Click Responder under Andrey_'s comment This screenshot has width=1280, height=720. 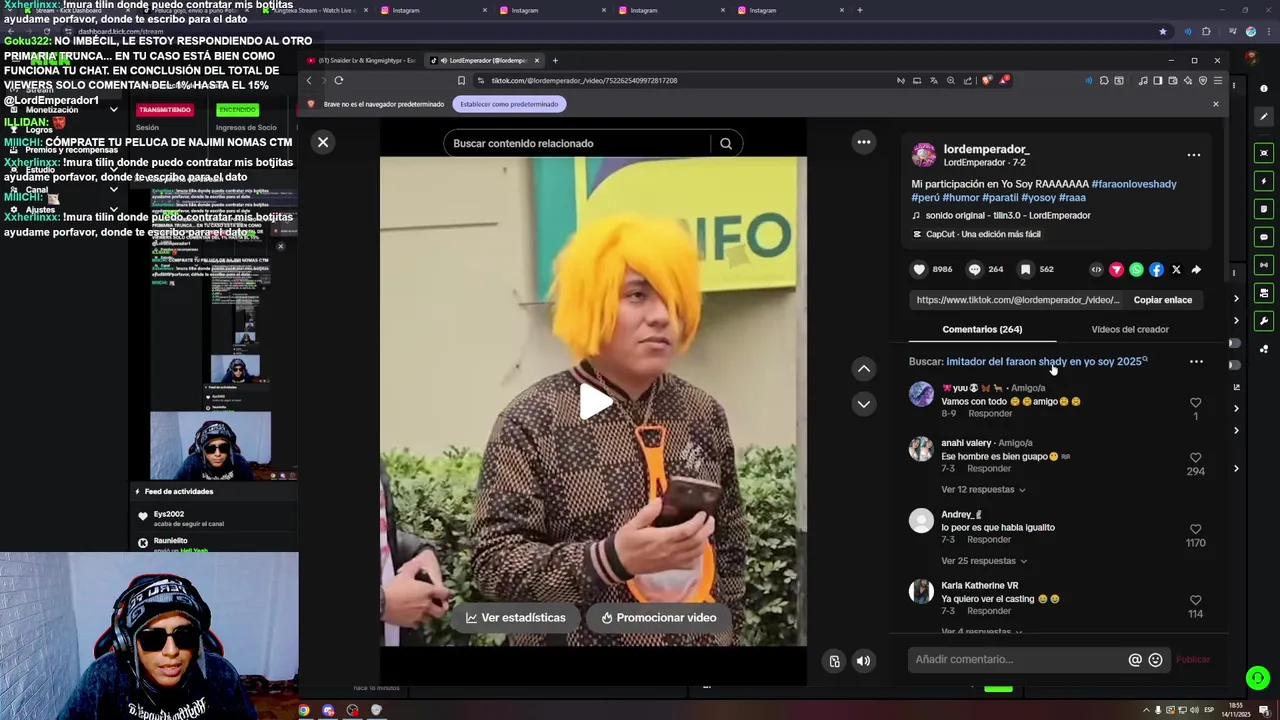pos(989,540)
